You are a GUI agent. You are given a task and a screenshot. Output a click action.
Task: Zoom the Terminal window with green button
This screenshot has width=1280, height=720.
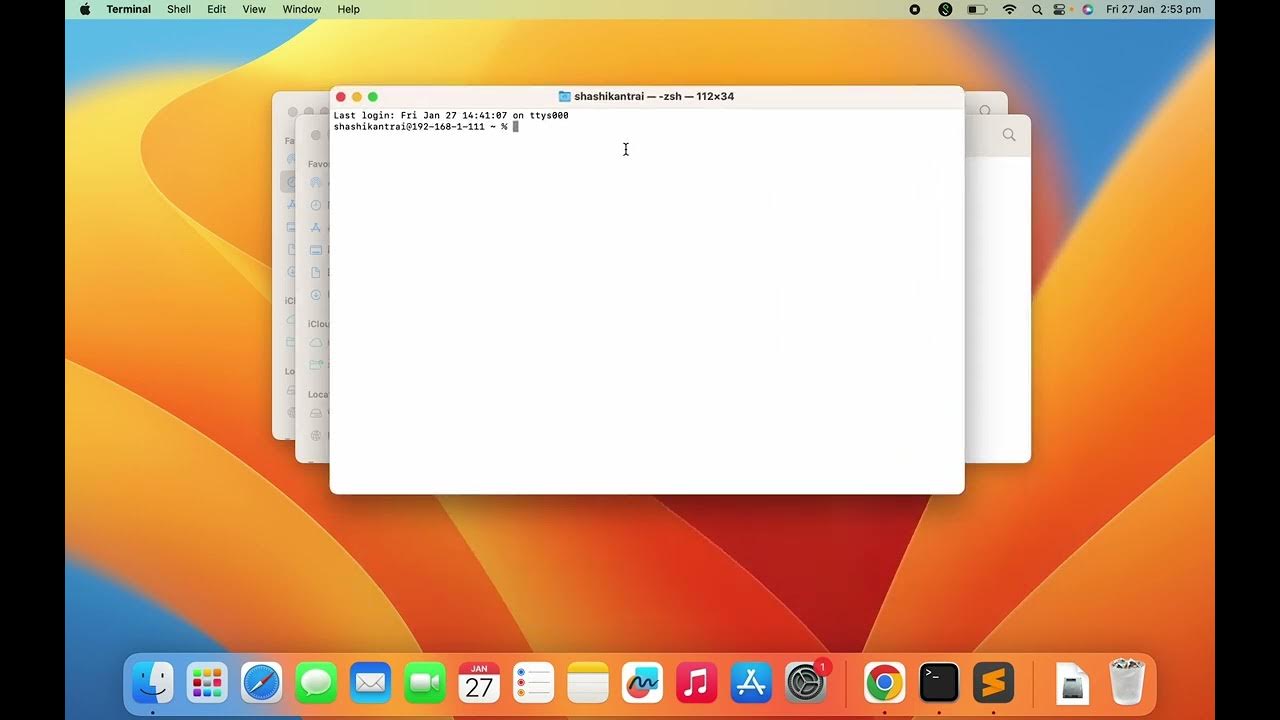click(372, 97)
